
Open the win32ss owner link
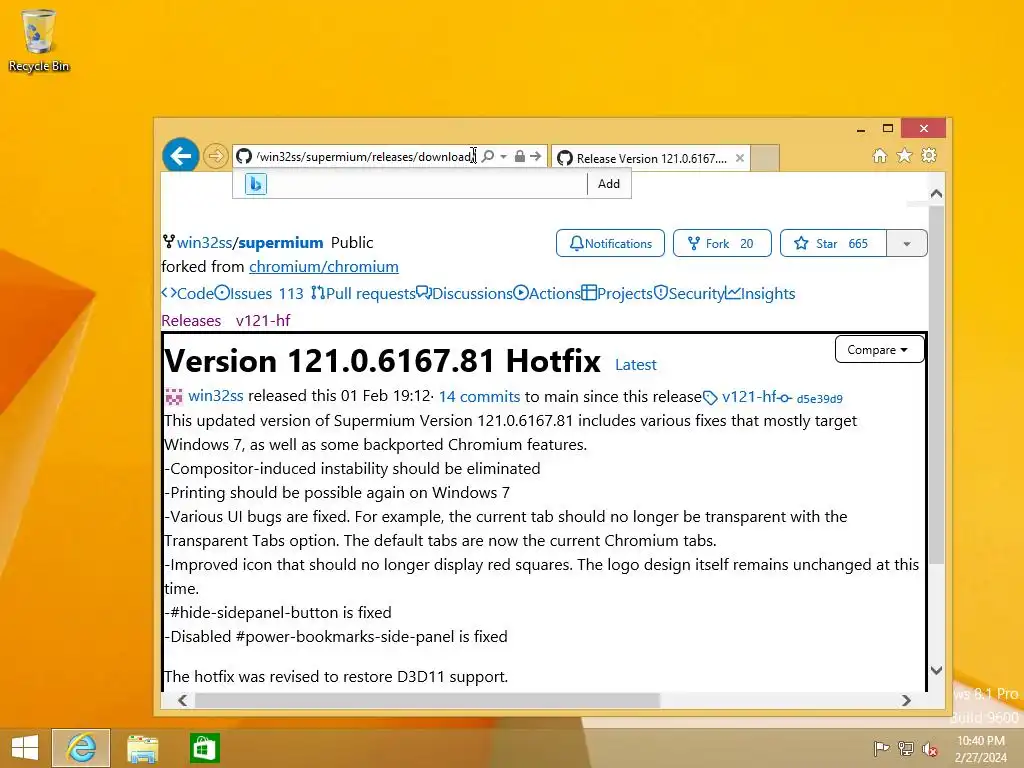point(204,243)
